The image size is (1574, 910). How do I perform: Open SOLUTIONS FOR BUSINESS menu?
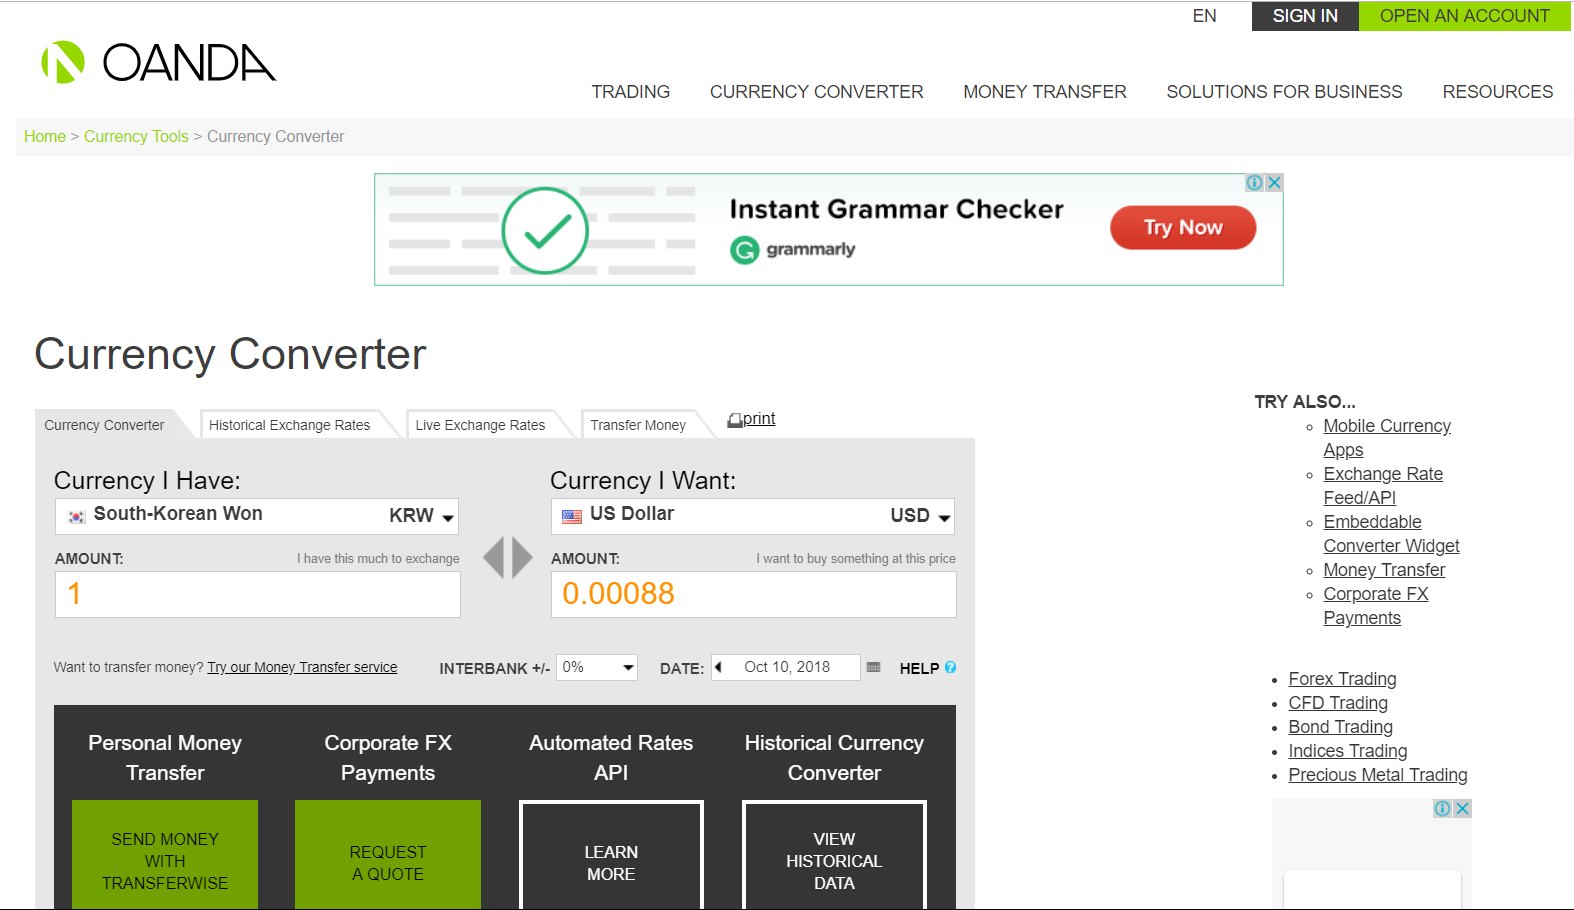(x=1285, y=92)
